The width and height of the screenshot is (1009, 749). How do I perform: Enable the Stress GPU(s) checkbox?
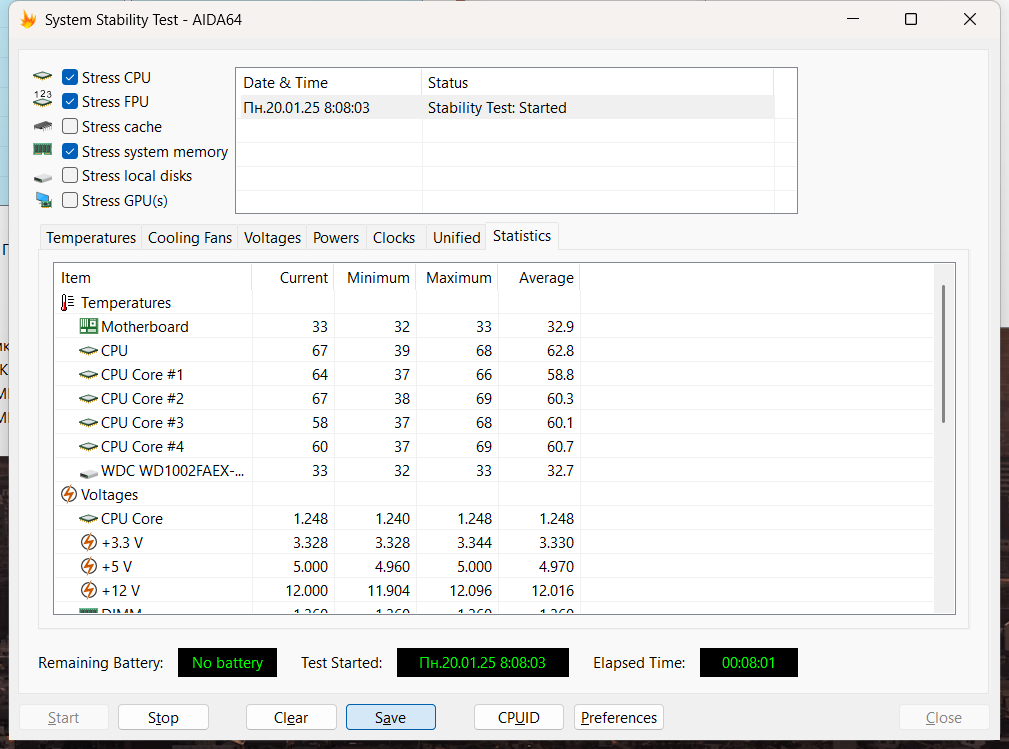tap(70, 201)
